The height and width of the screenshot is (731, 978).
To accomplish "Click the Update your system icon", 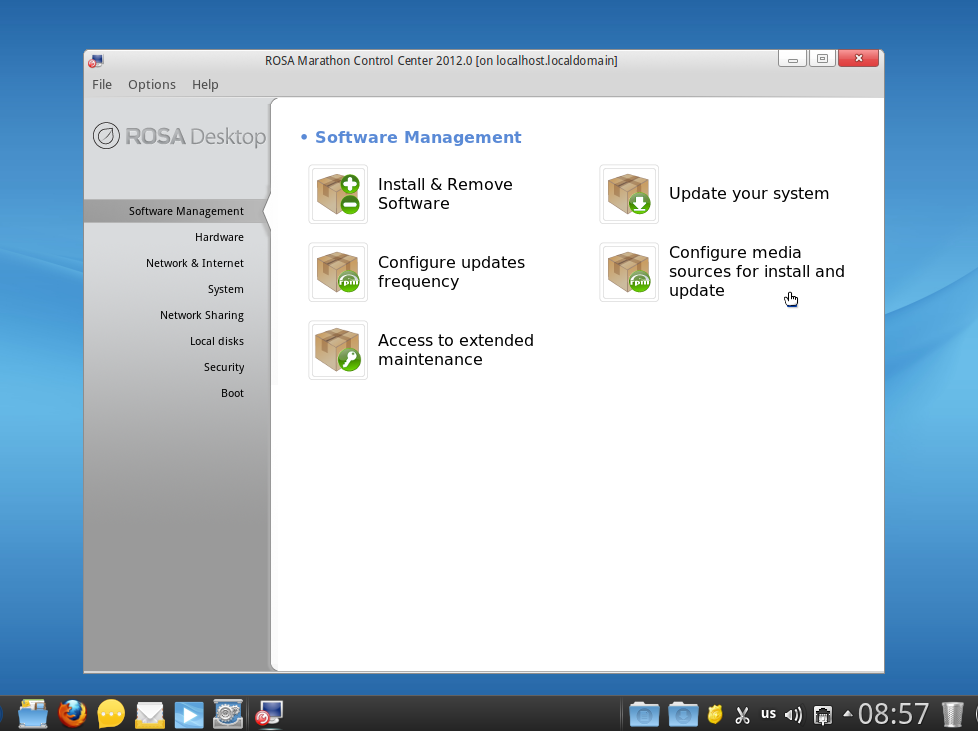I will pyautogui.click(x=629, y=194).
